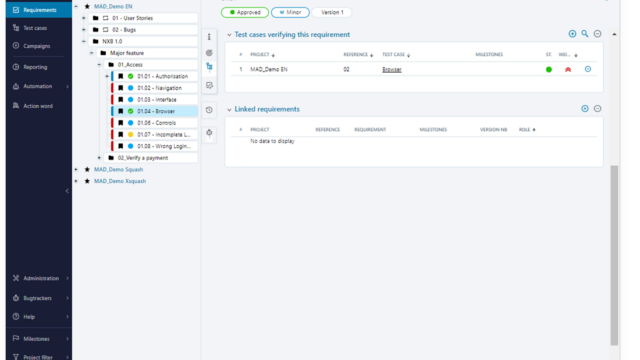Collapse the 01_Access folder
The image size is (640, 360).
coord(99,64)
